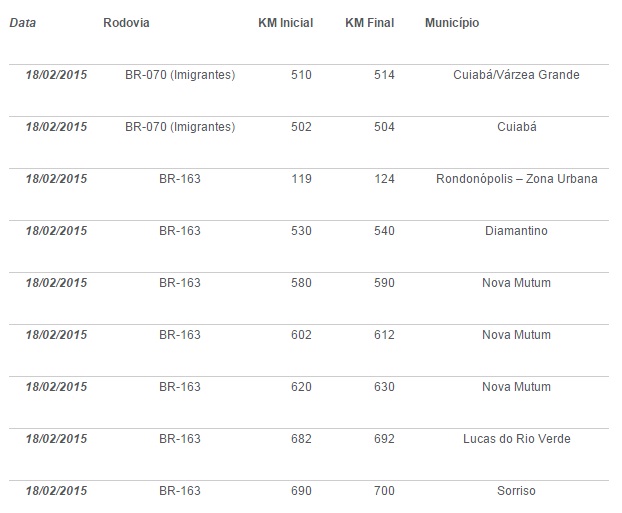Click KM Inicial value 119
Screen dimensions: 622x513
click(x=301, y=179)
